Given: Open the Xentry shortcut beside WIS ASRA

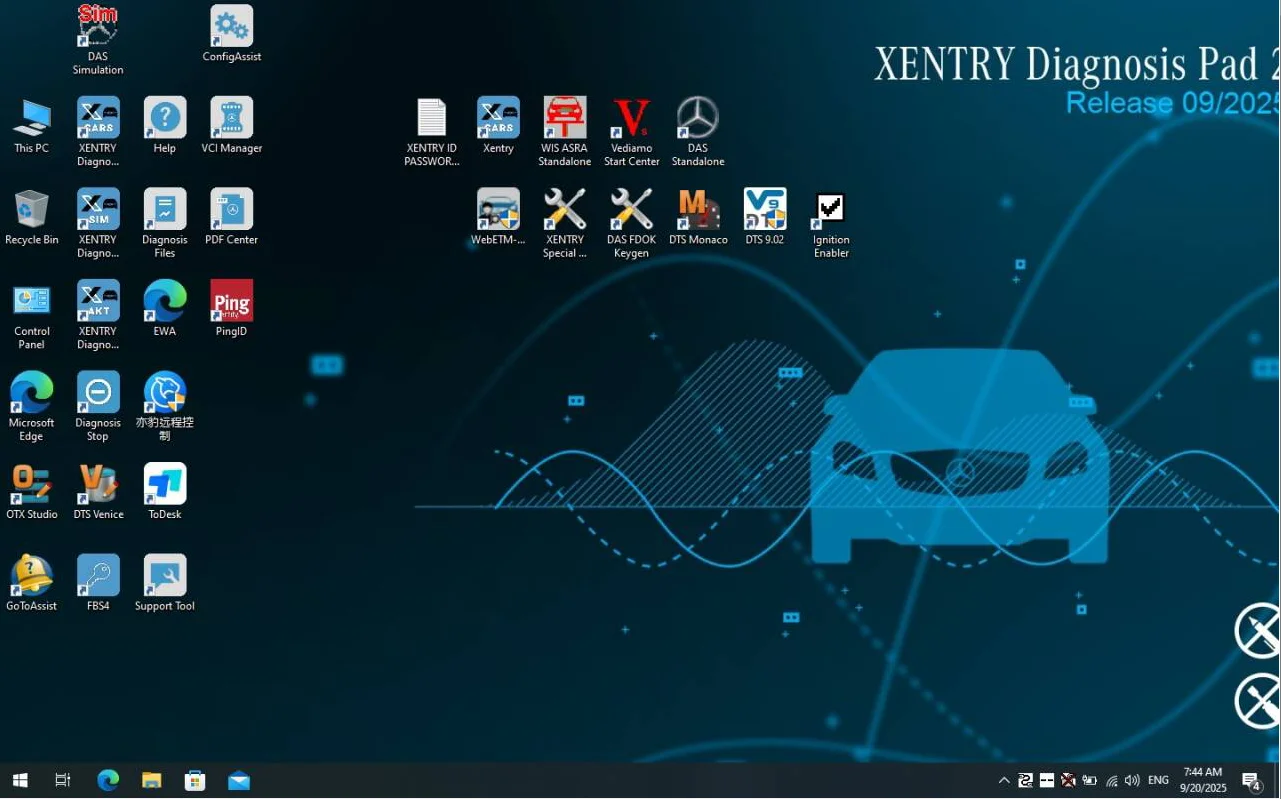Looking at the screenshot, I should pos(498,125).
